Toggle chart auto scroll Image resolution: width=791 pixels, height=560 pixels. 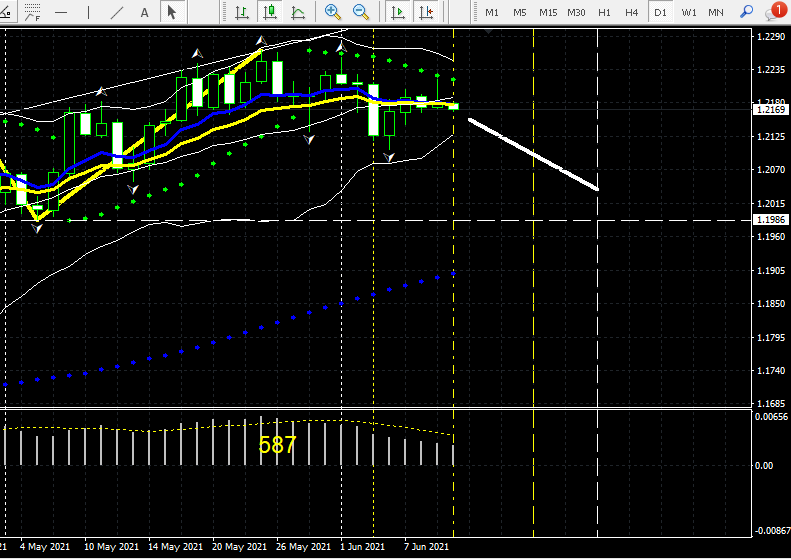(398, 12)
